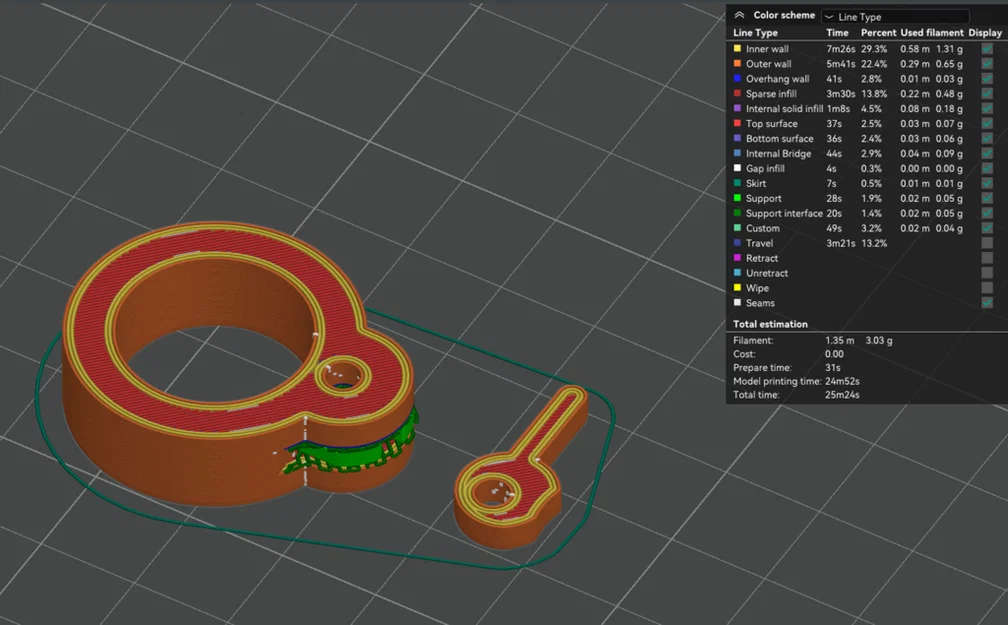1008x625 pixels.
Task: Toggle Support display checkbox
Action: click(987, 198)
